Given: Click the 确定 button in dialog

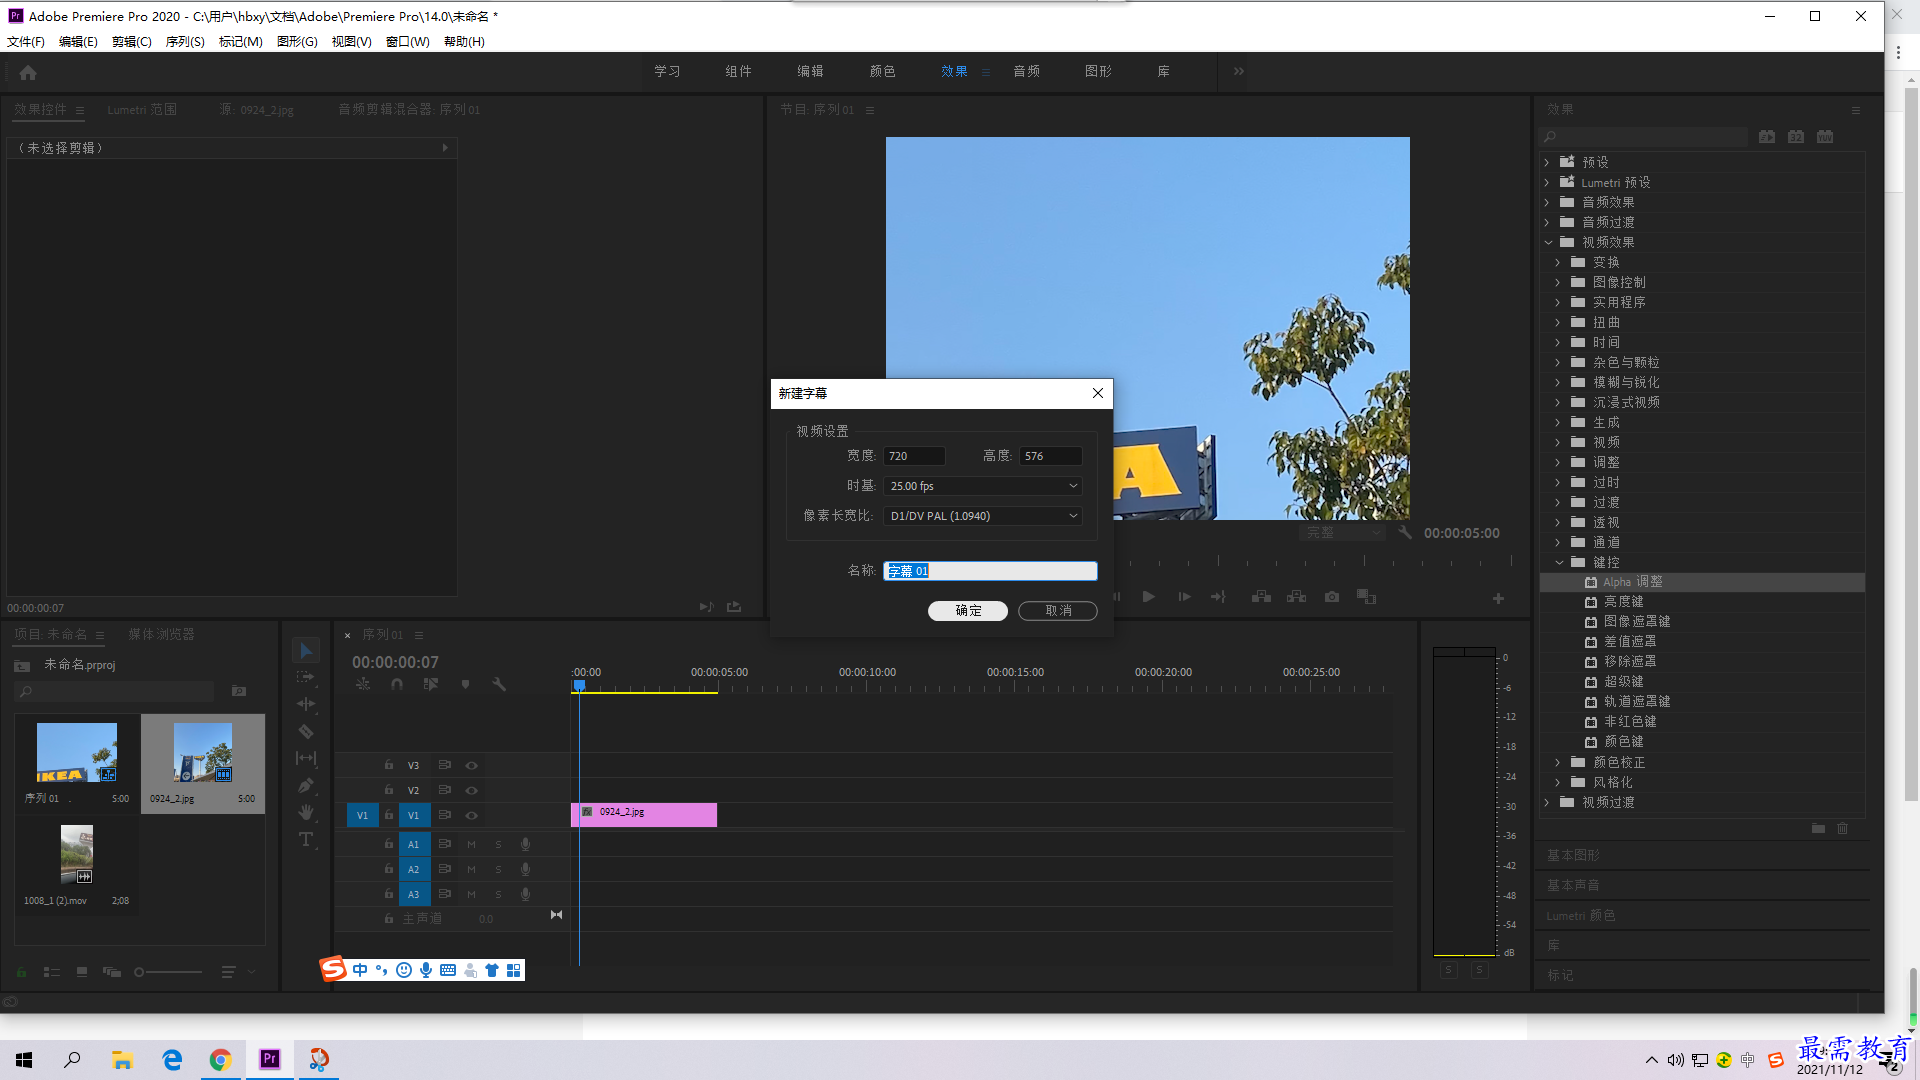Looking at the screenshot, I should point(967,611).
